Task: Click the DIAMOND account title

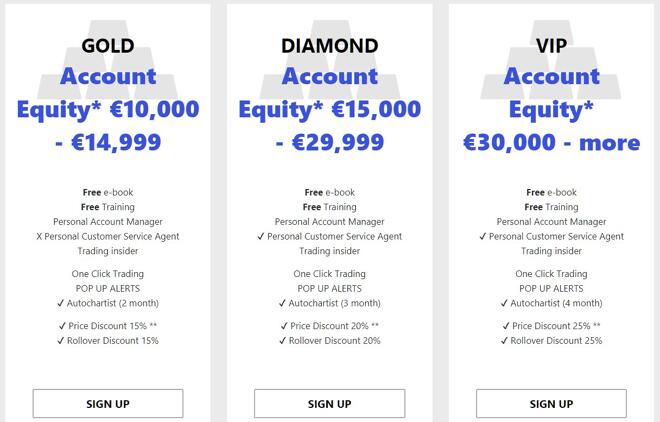Action: coord(330,45)
